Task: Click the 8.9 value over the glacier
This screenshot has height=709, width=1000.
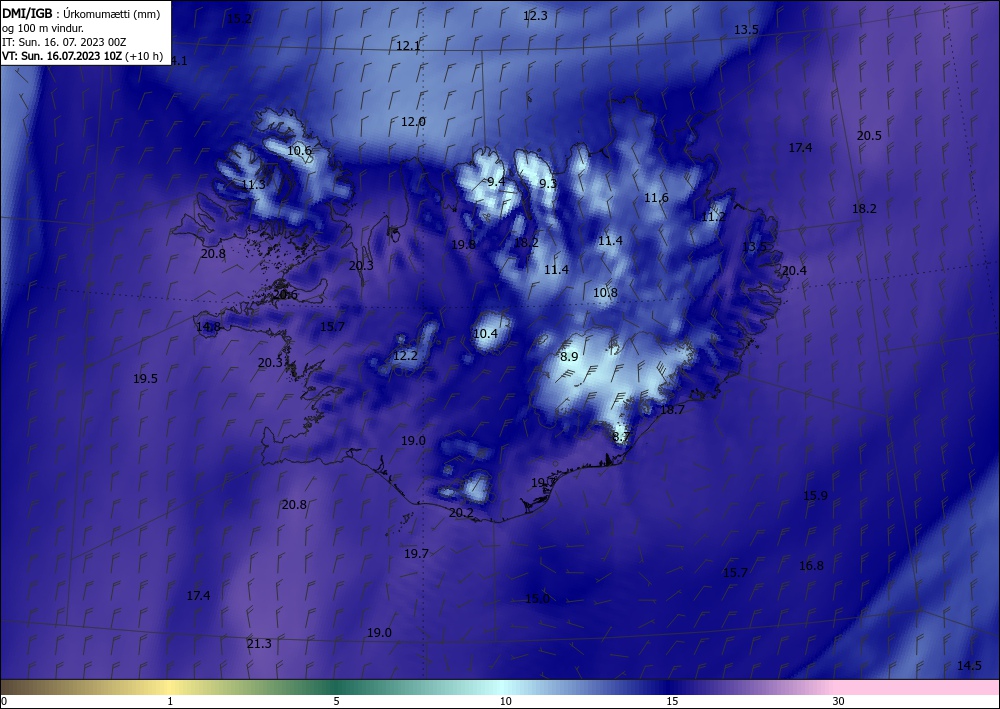Action: click(569, 356)
